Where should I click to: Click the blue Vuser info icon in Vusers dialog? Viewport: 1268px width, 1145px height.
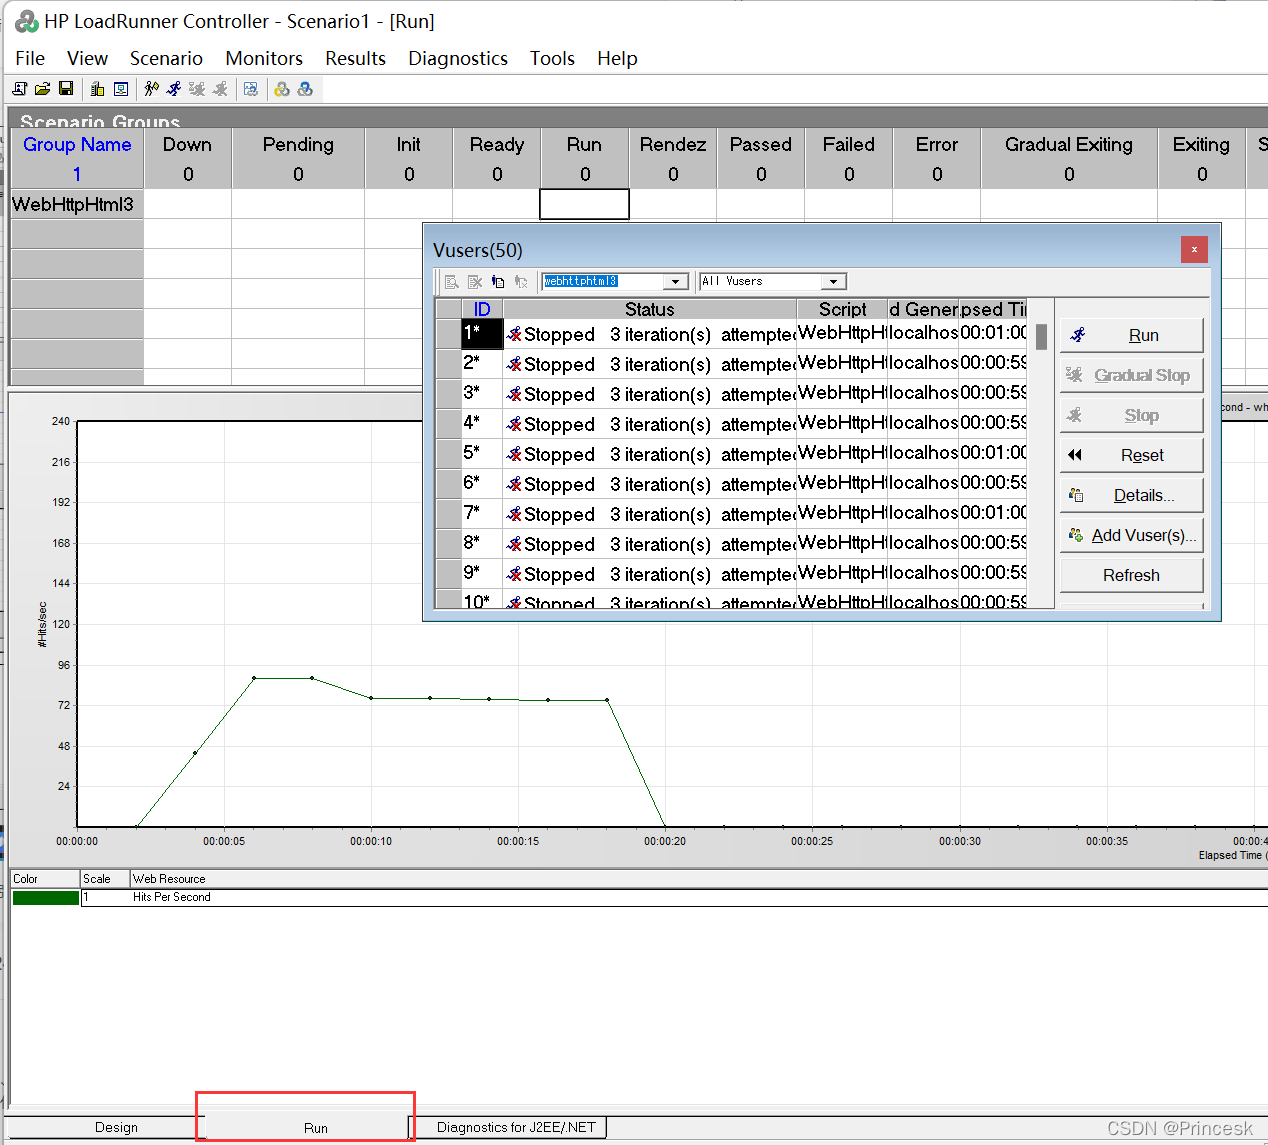498,282
